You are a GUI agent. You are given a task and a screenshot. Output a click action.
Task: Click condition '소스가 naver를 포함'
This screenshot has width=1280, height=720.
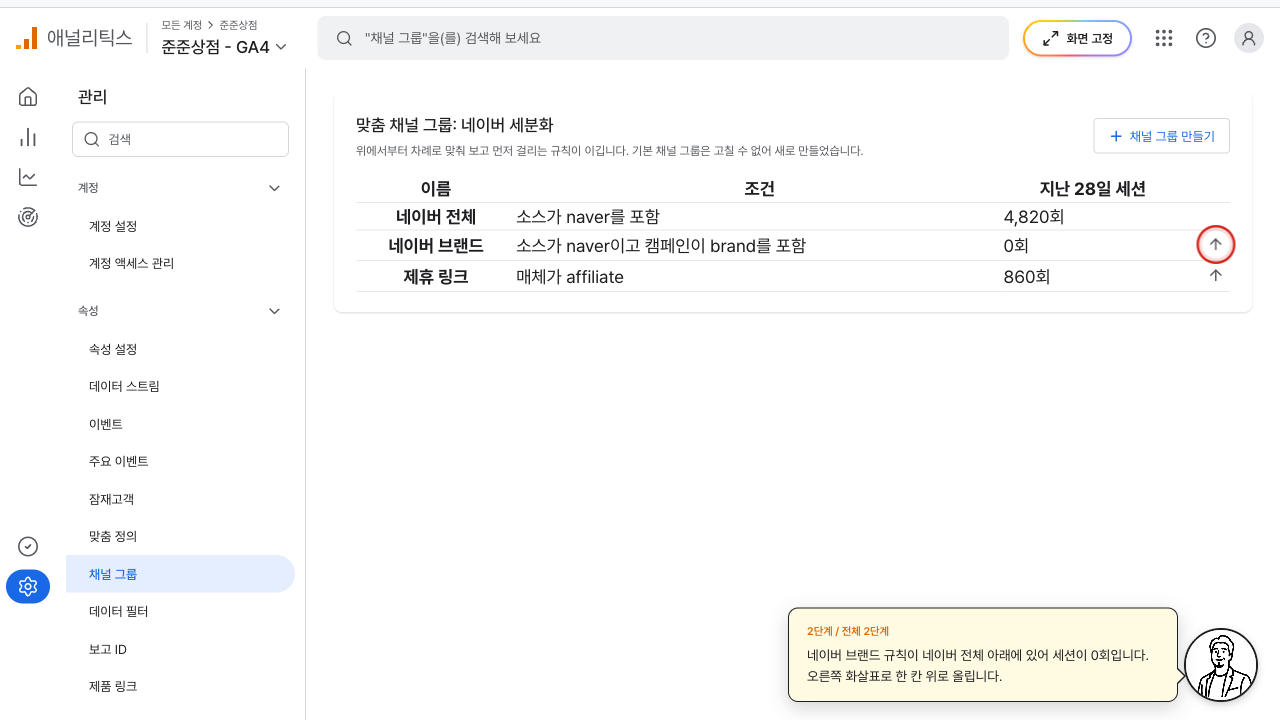pyautogui.click(x=588, y=217)
